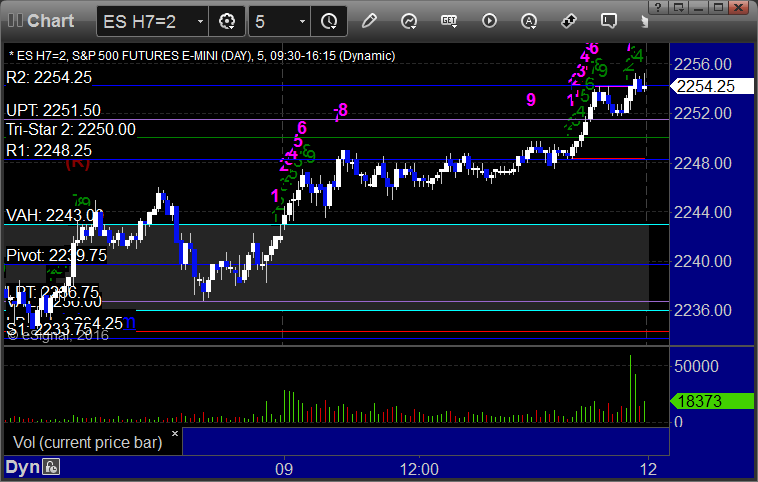758x482 pixels.
Task: Click the chart settings gear icon
Action: click(227, 21)
